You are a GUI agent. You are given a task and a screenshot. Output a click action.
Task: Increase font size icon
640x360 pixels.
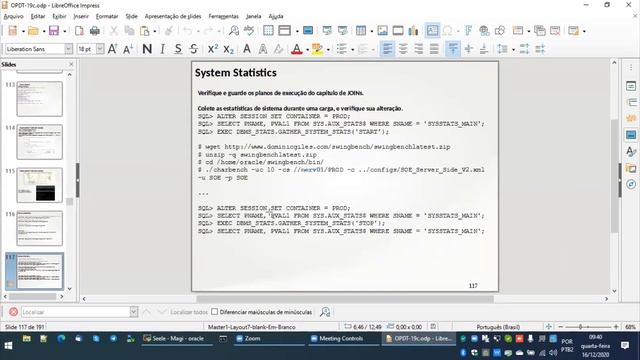click(113, 49)
